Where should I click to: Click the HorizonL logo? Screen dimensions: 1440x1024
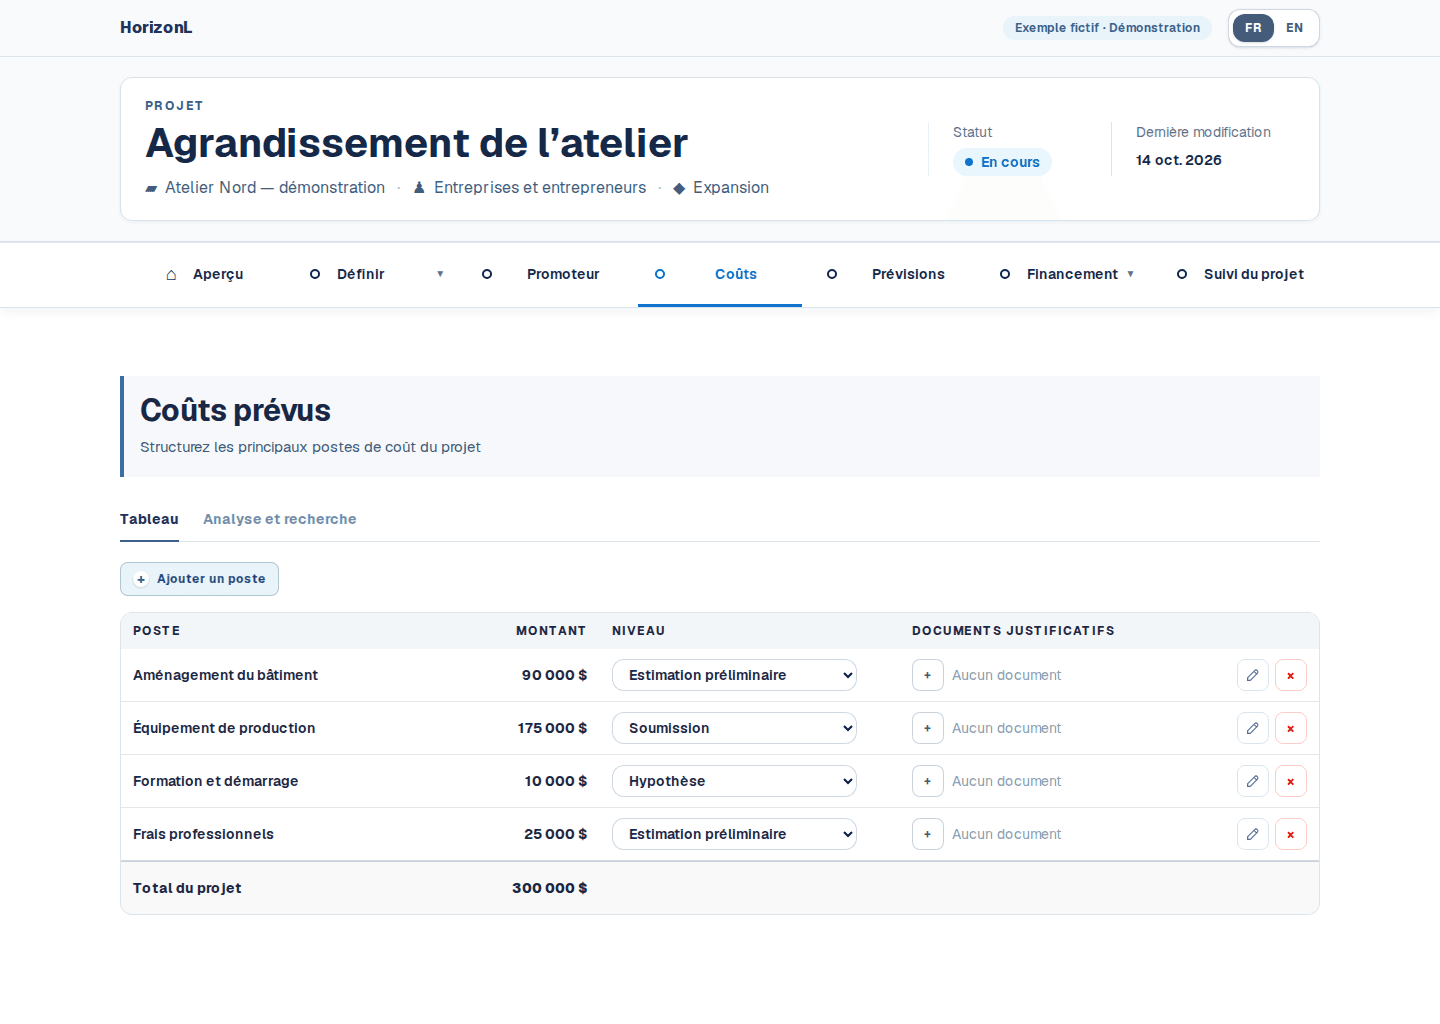tap(156, 28)
